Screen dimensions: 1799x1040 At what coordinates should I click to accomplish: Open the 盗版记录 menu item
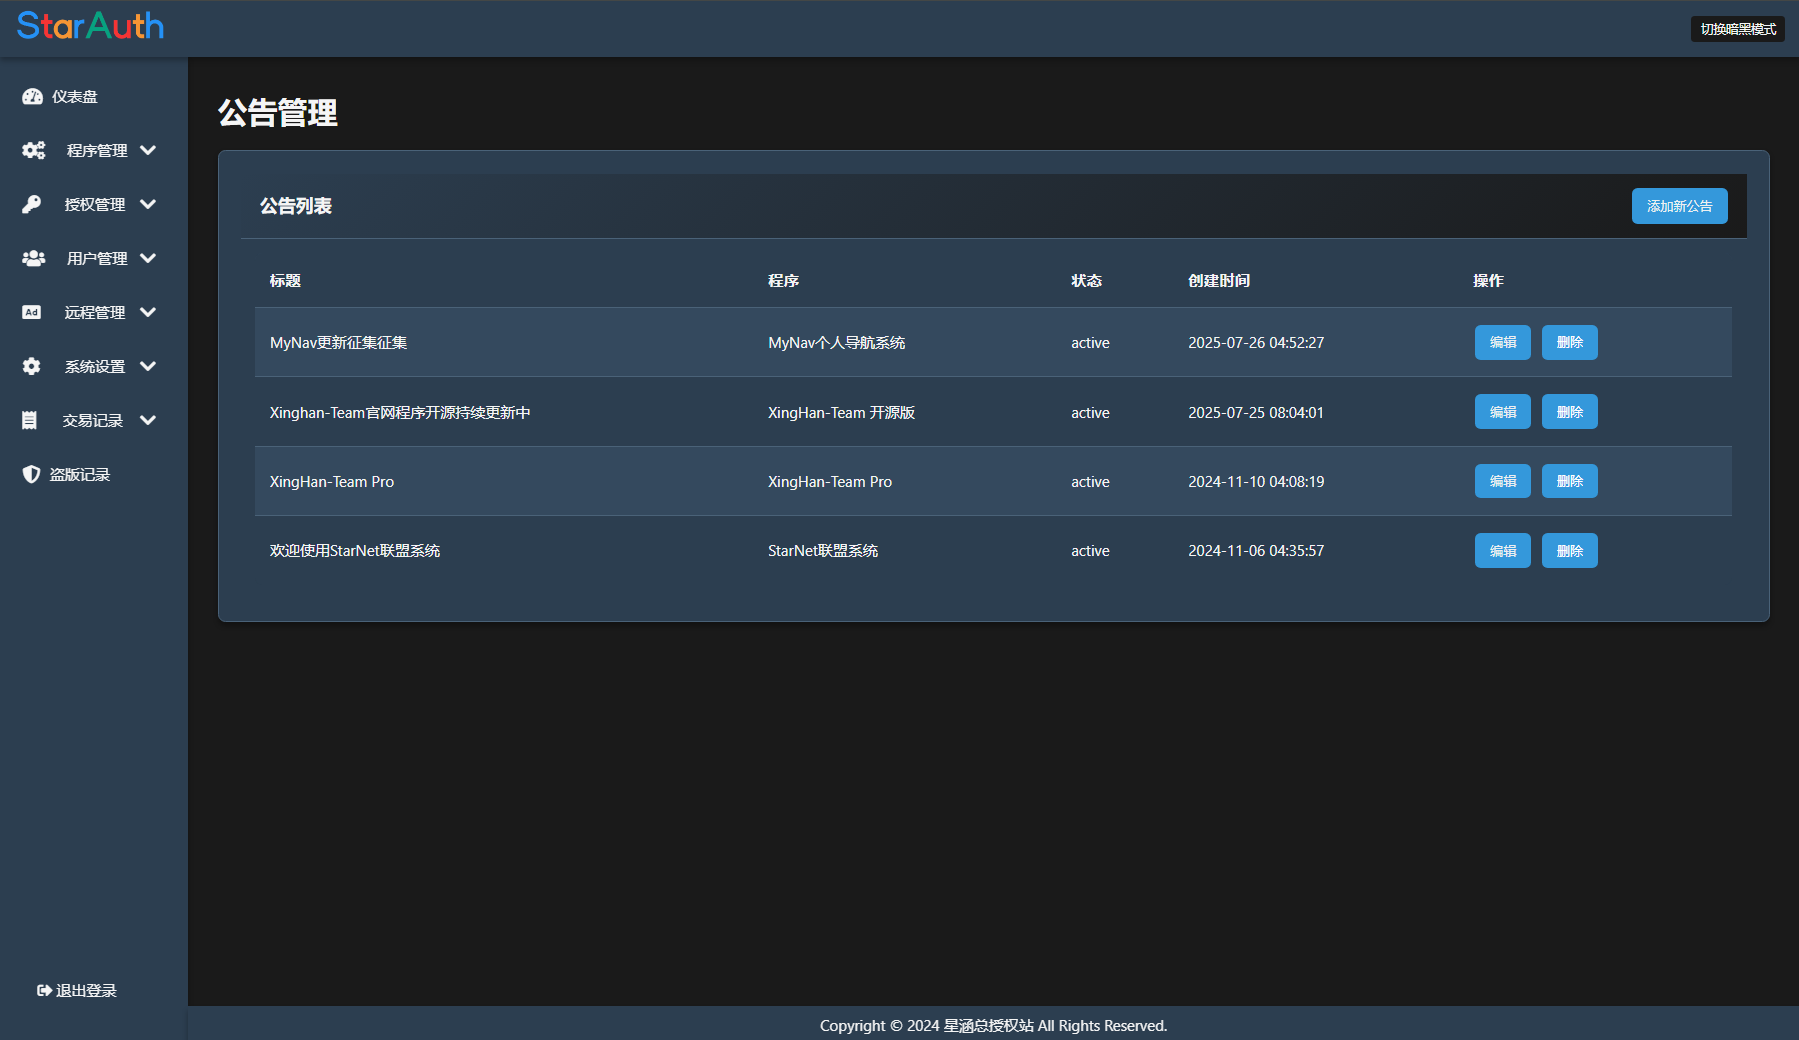coord(80,475)
